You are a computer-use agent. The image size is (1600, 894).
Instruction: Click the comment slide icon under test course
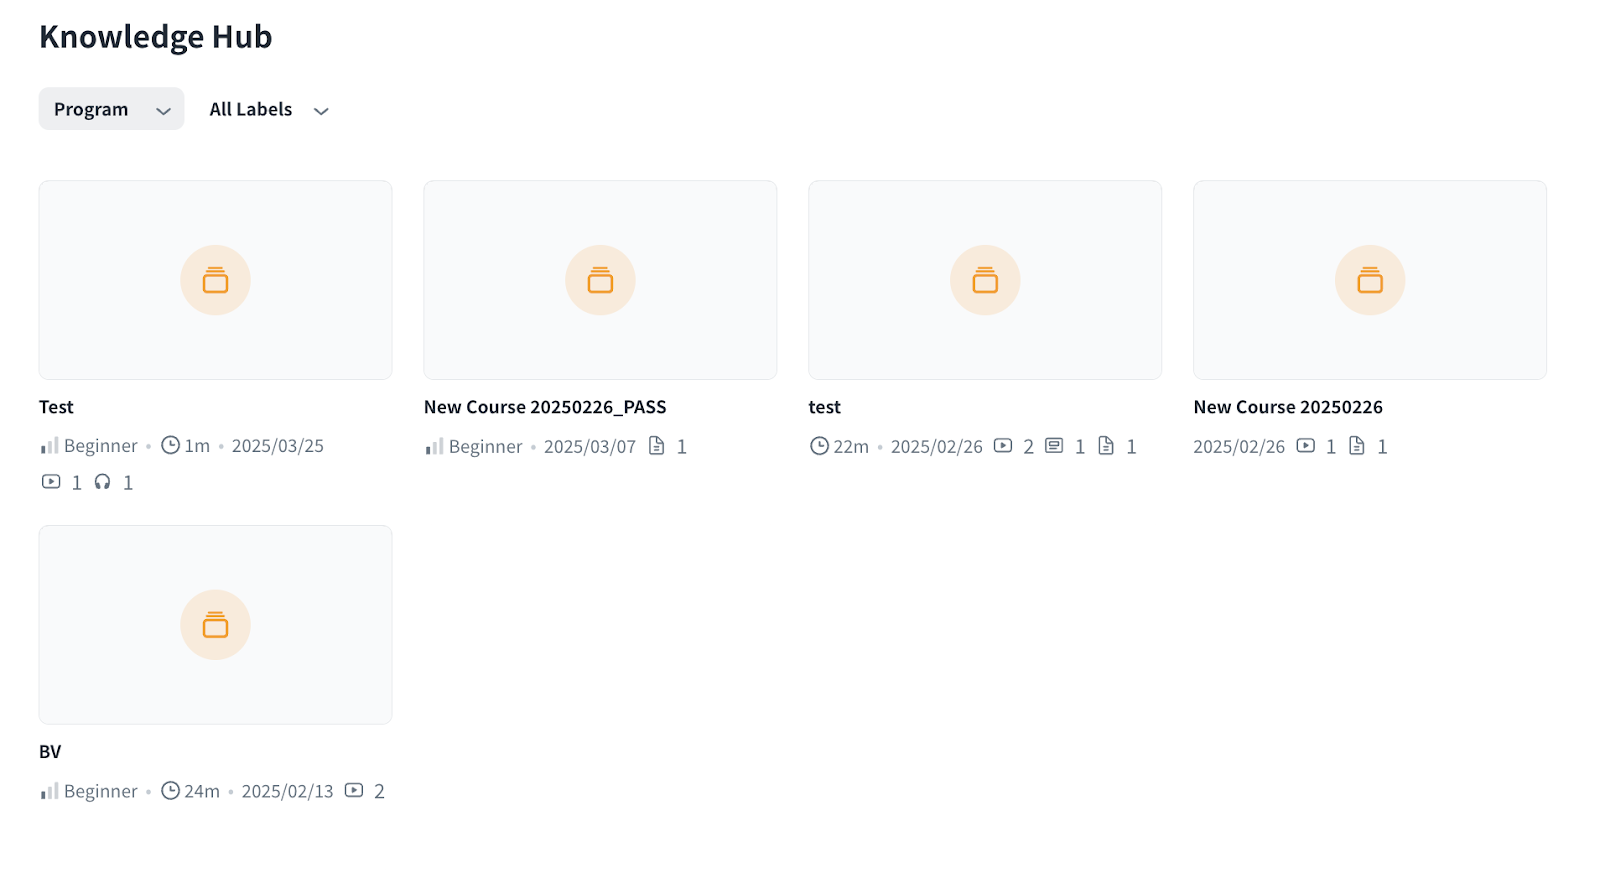pos(1054,446)
